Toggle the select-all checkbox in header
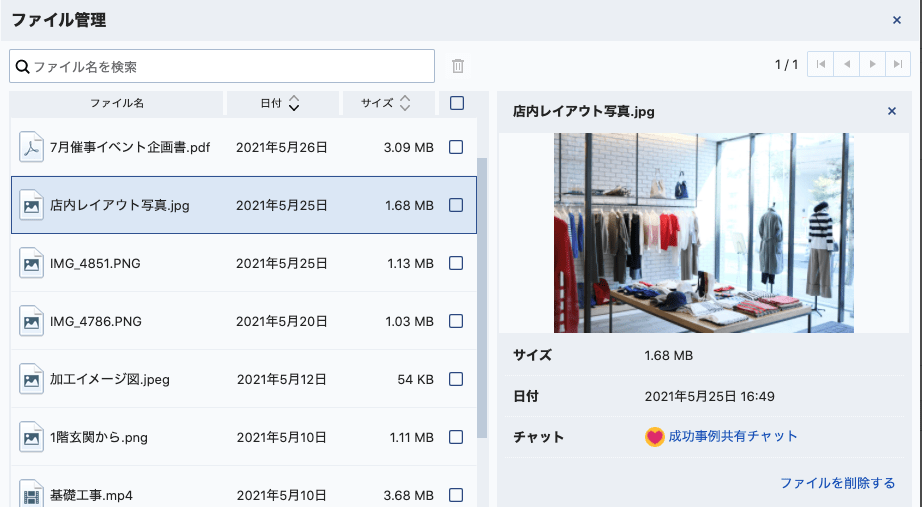Image resolution: width=922 pixels, height=507 pixels. point(457,103)
